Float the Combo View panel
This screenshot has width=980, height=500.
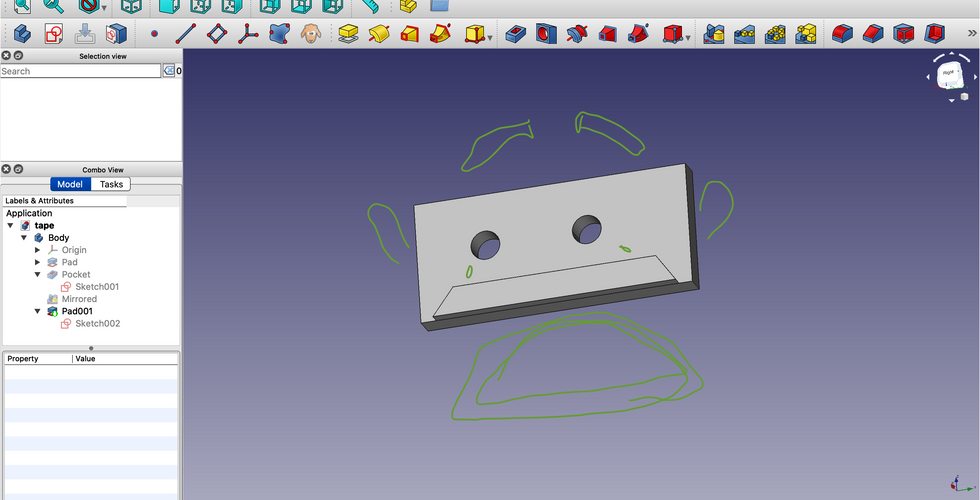tap(18, 169)
